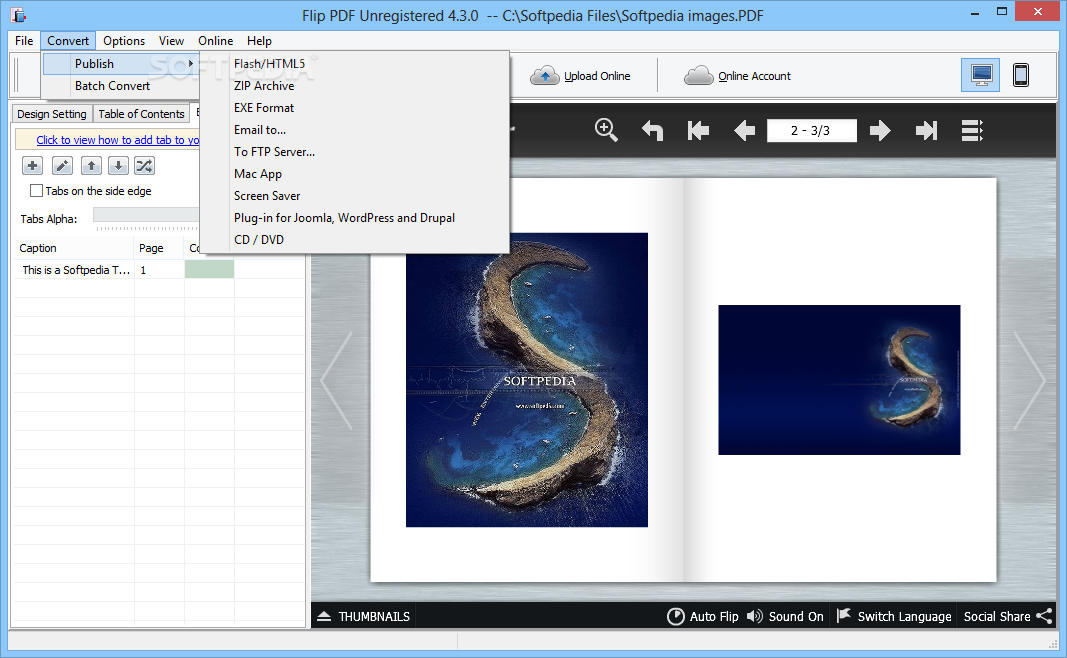1067x658 pixels.
Task: Click the right page island image
Action: (839, 380)
